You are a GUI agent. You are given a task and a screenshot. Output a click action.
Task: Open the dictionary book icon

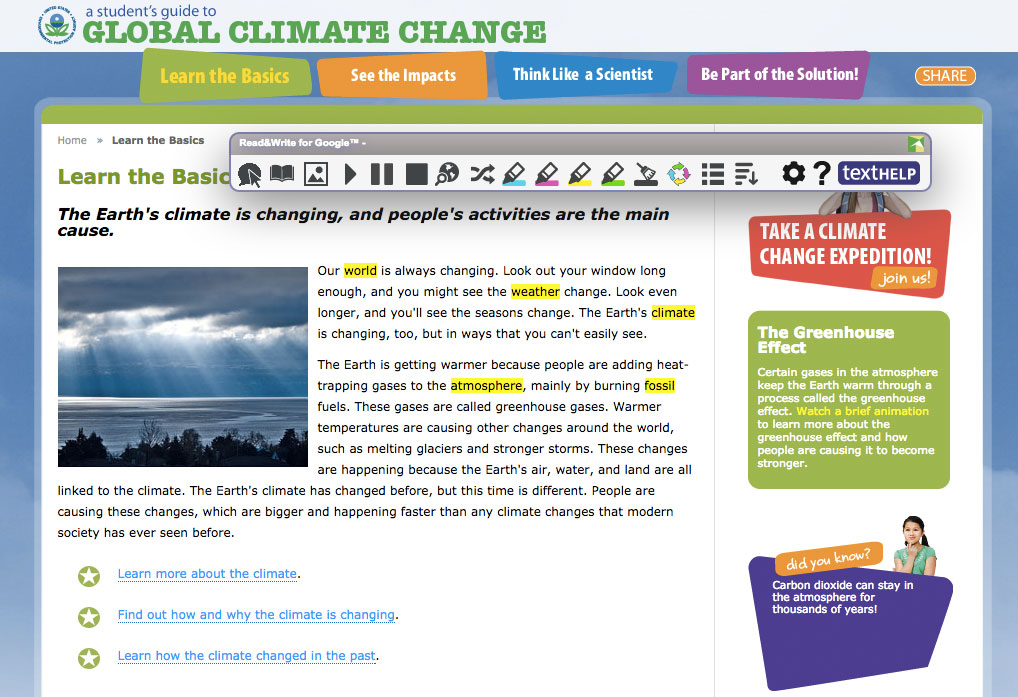[x=283, y=174]
